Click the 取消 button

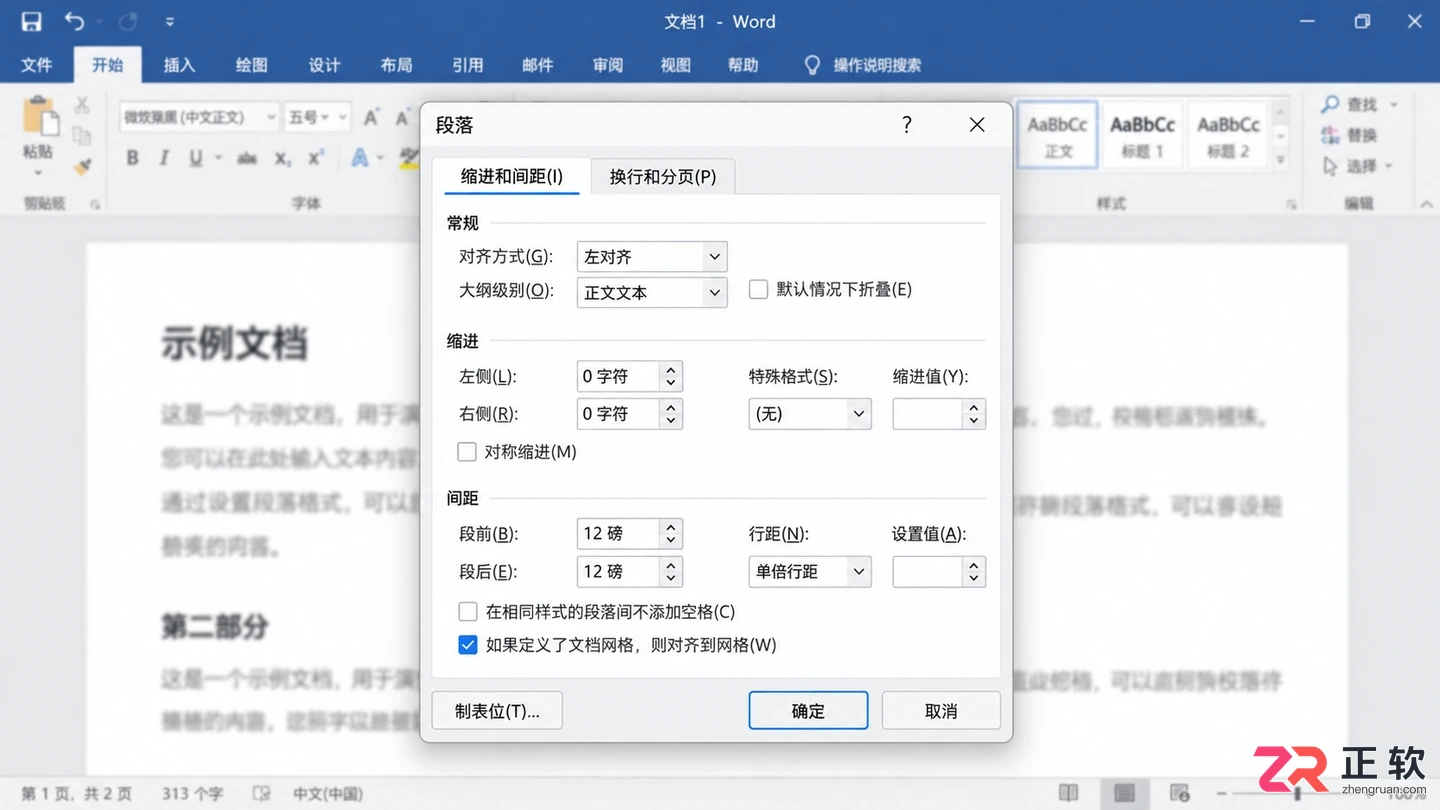(x=941, y=711)
